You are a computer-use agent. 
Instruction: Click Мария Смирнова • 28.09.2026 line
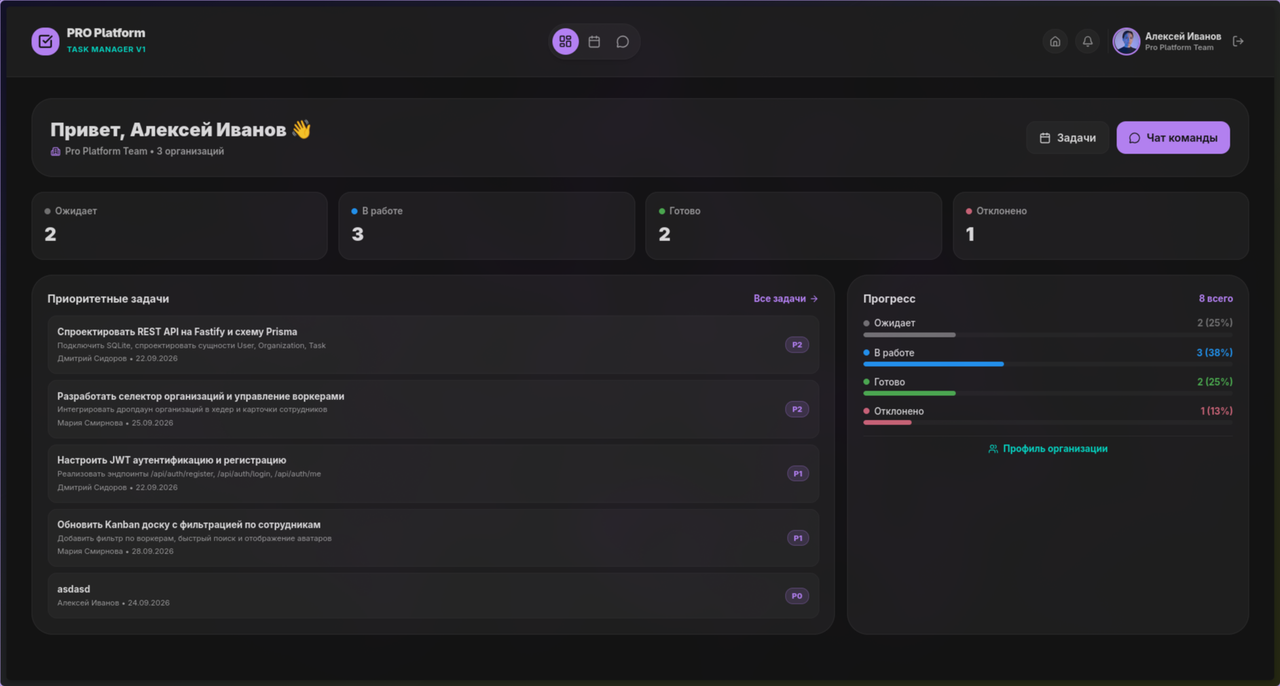click(115, 552)
